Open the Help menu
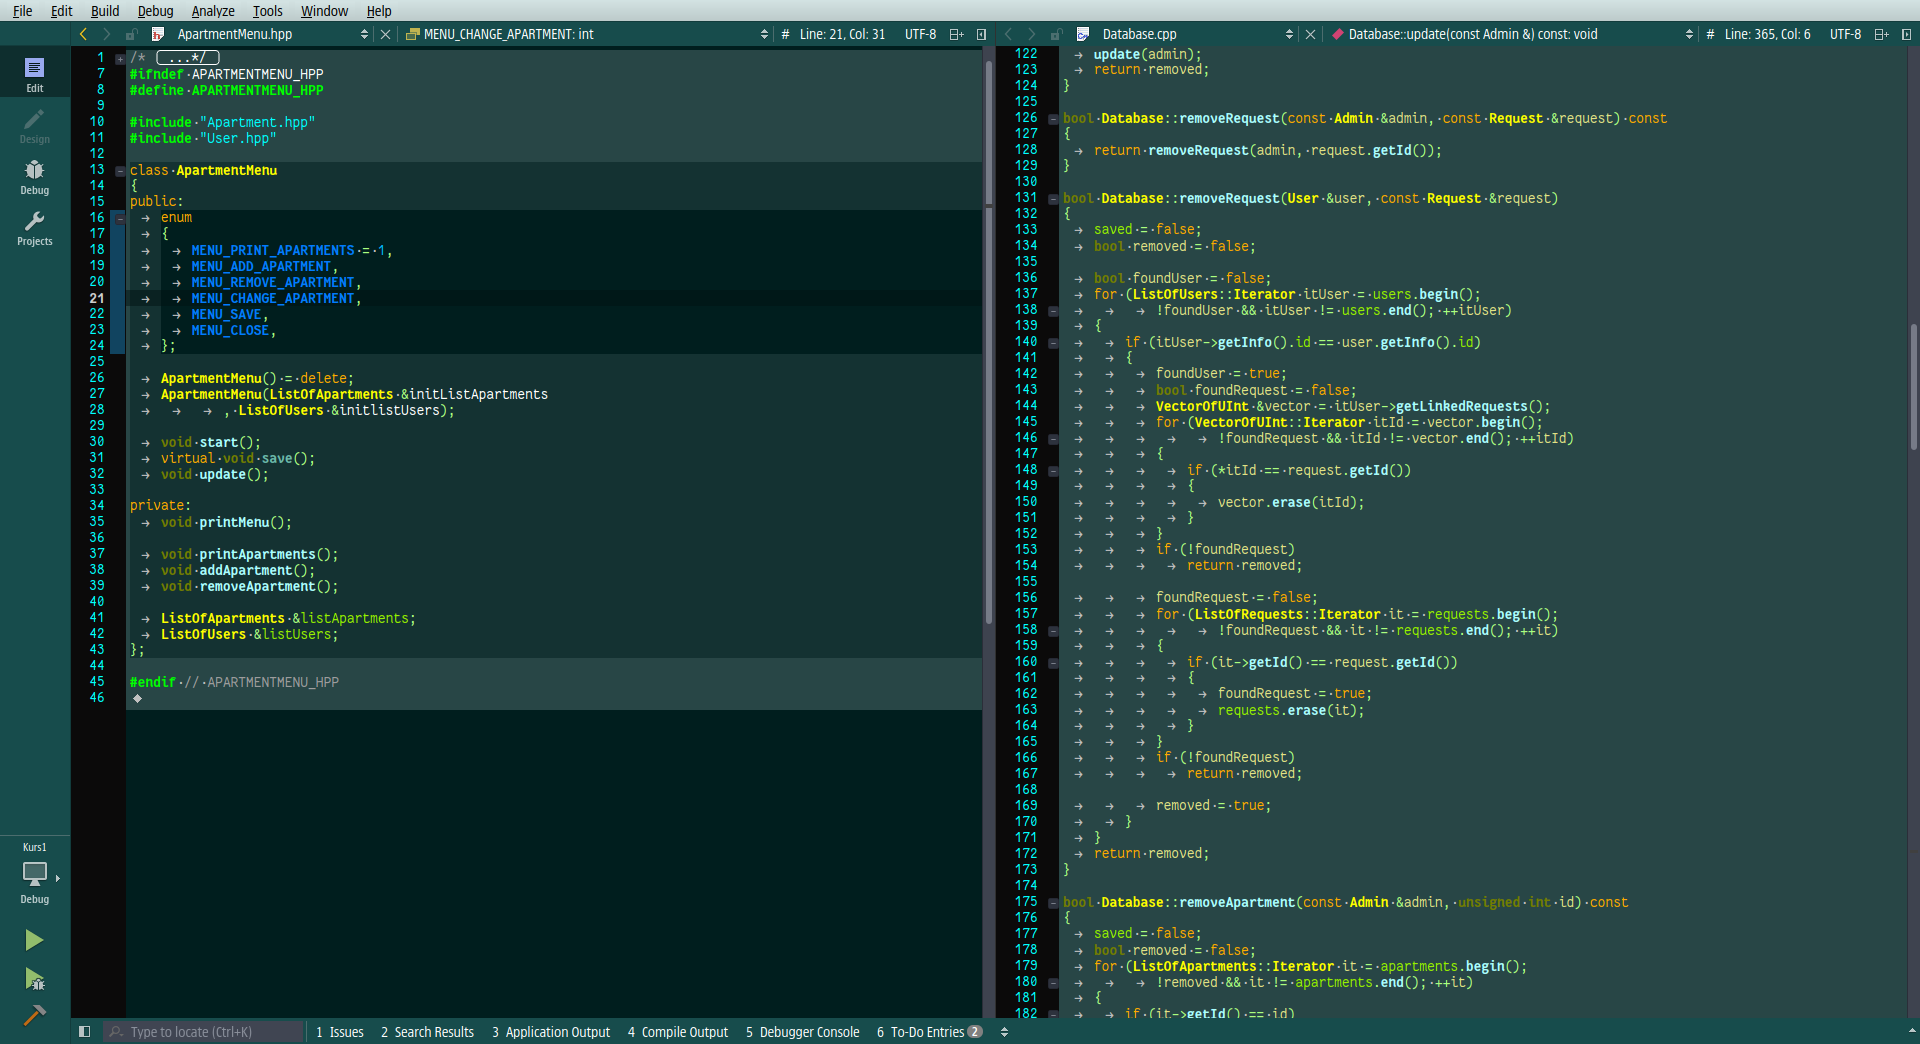This screenshot has width=1920, height=1044. 379,11
